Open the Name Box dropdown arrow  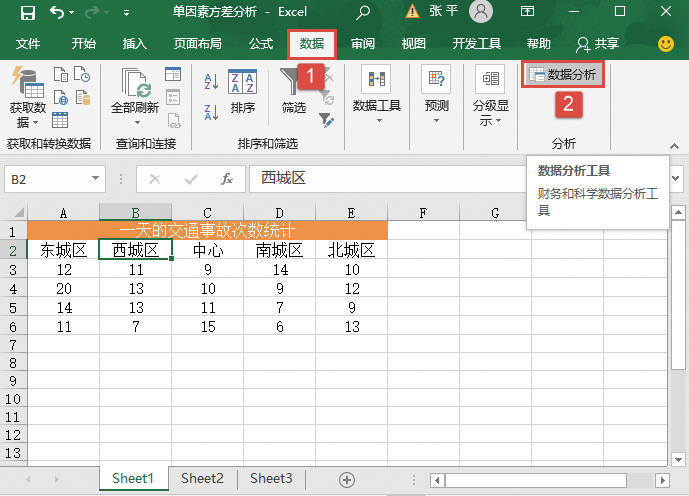coord(95,178)
